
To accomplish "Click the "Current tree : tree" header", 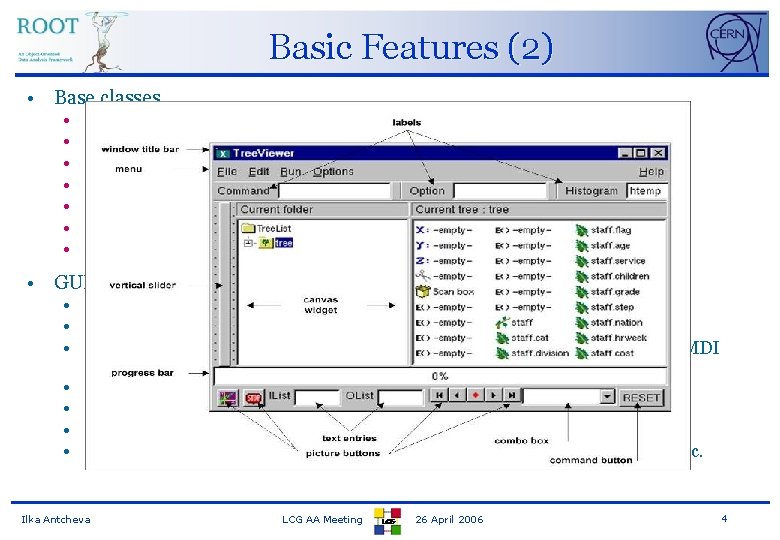I will point(462,210).
